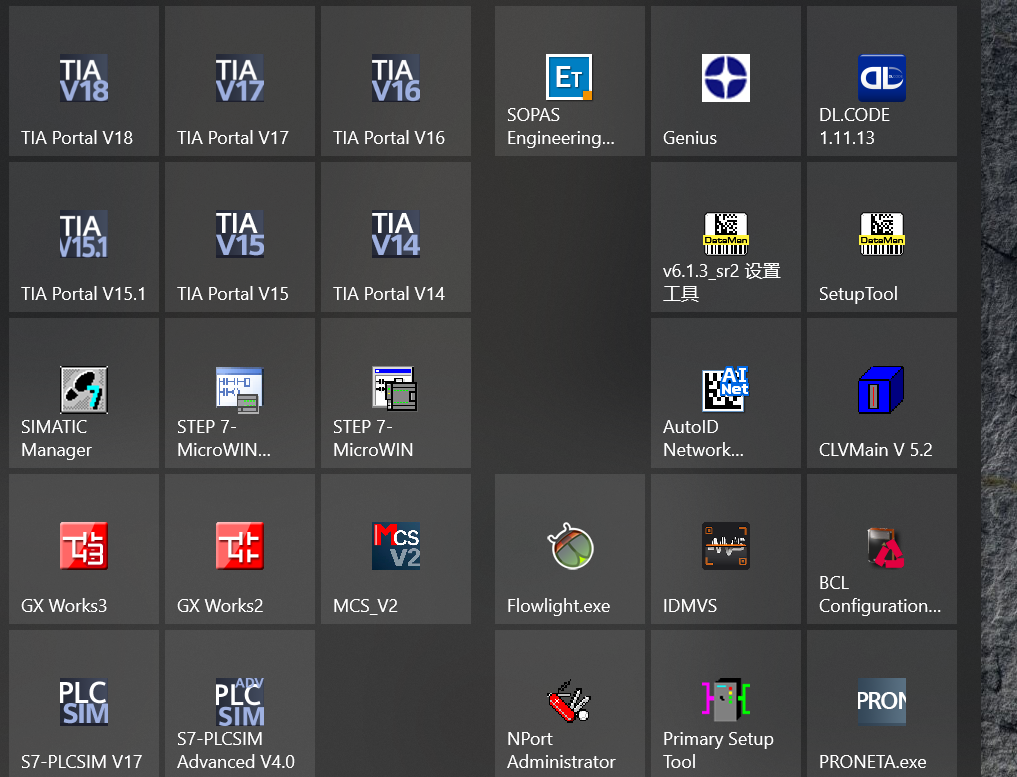Launch DataMan SetupTool

coord(881,237)
